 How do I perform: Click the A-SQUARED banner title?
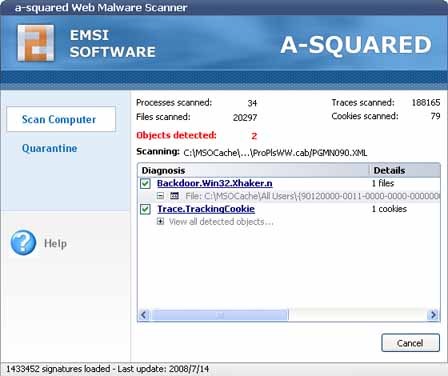(x=356, y=45)
